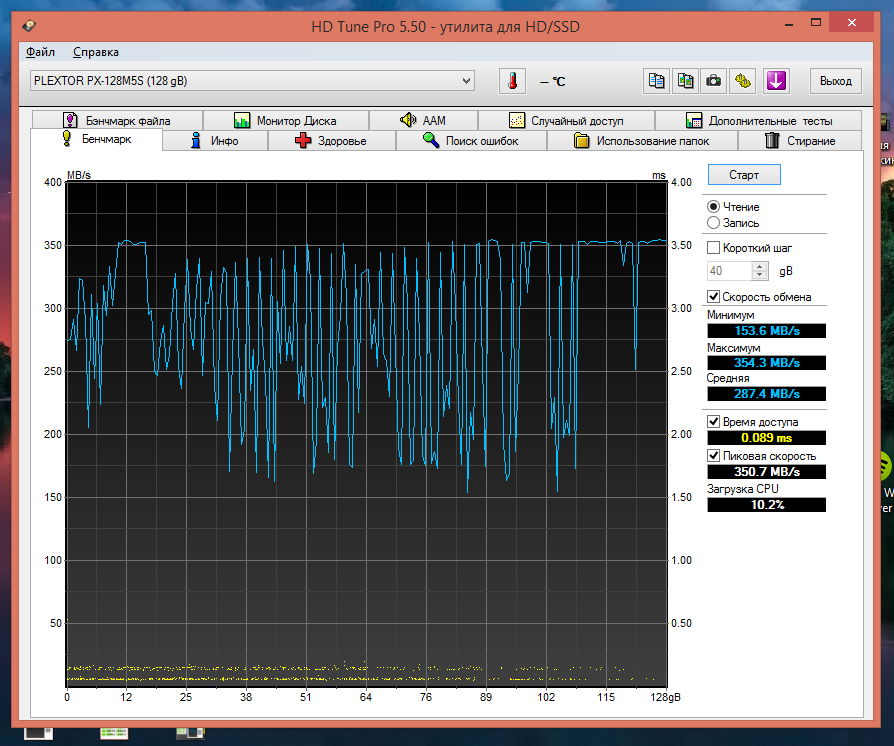This screenshot has height=746, width=894.
Task: Open the AAM tab
Action: coord(423,120)
